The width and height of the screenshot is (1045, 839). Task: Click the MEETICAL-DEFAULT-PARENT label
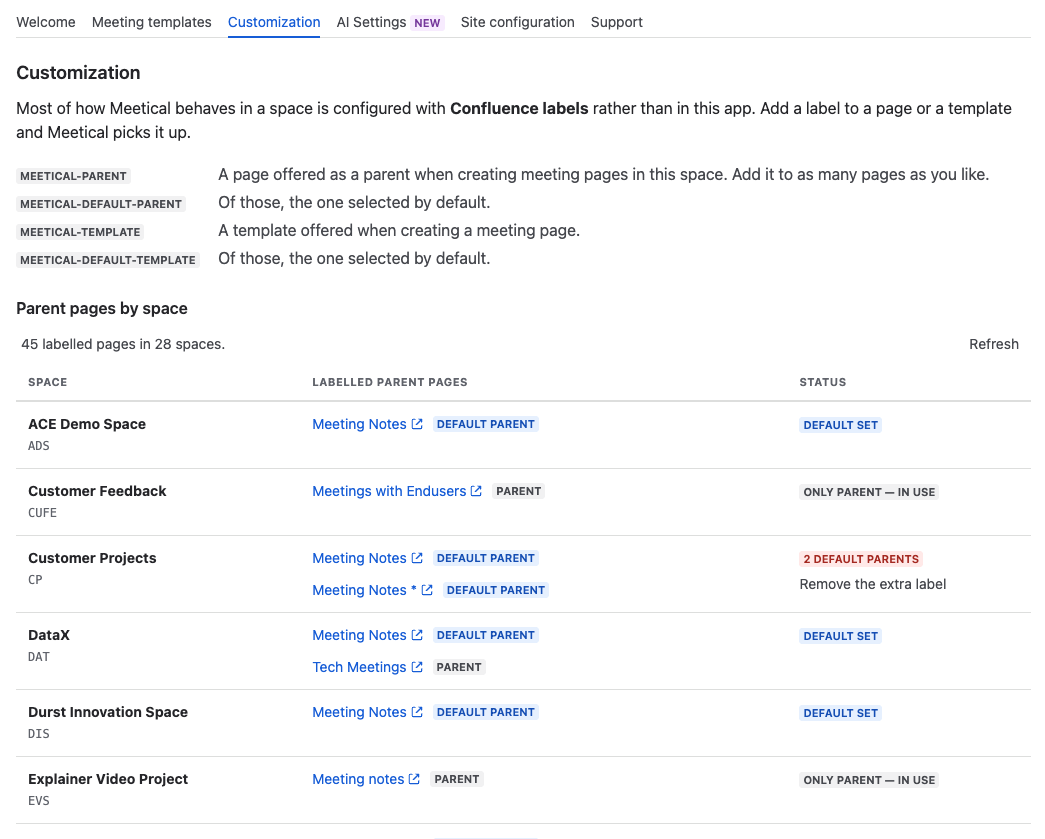101,204
